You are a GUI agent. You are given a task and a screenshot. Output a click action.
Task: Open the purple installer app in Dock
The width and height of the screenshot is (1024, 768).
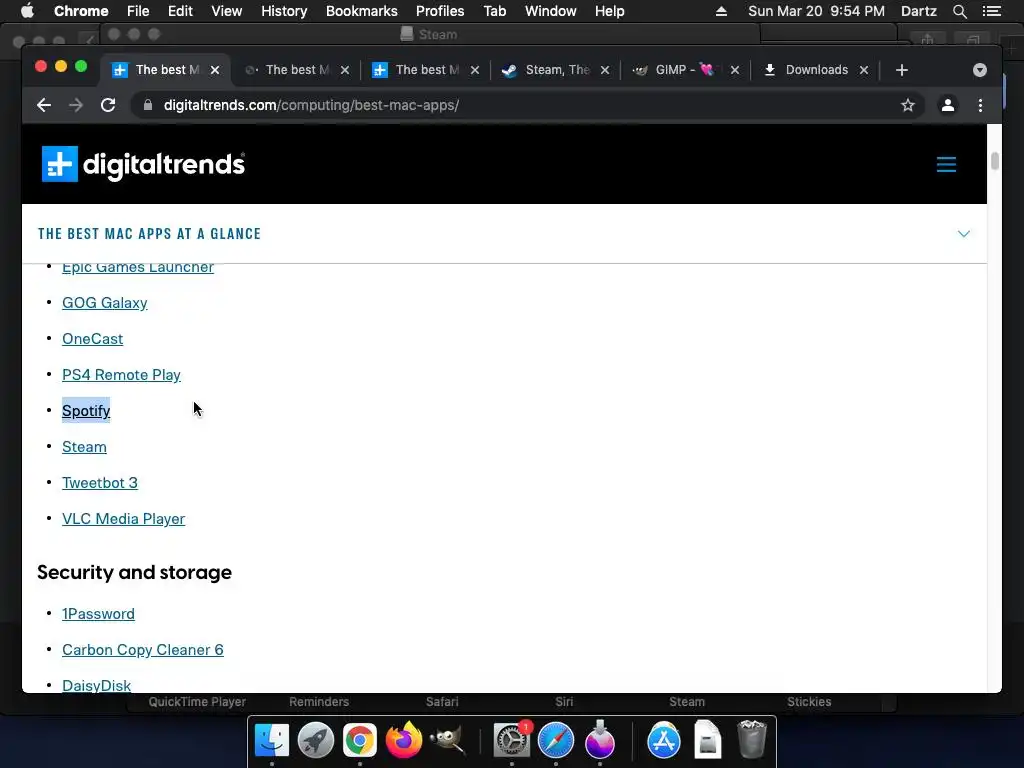tap(600, 740)
